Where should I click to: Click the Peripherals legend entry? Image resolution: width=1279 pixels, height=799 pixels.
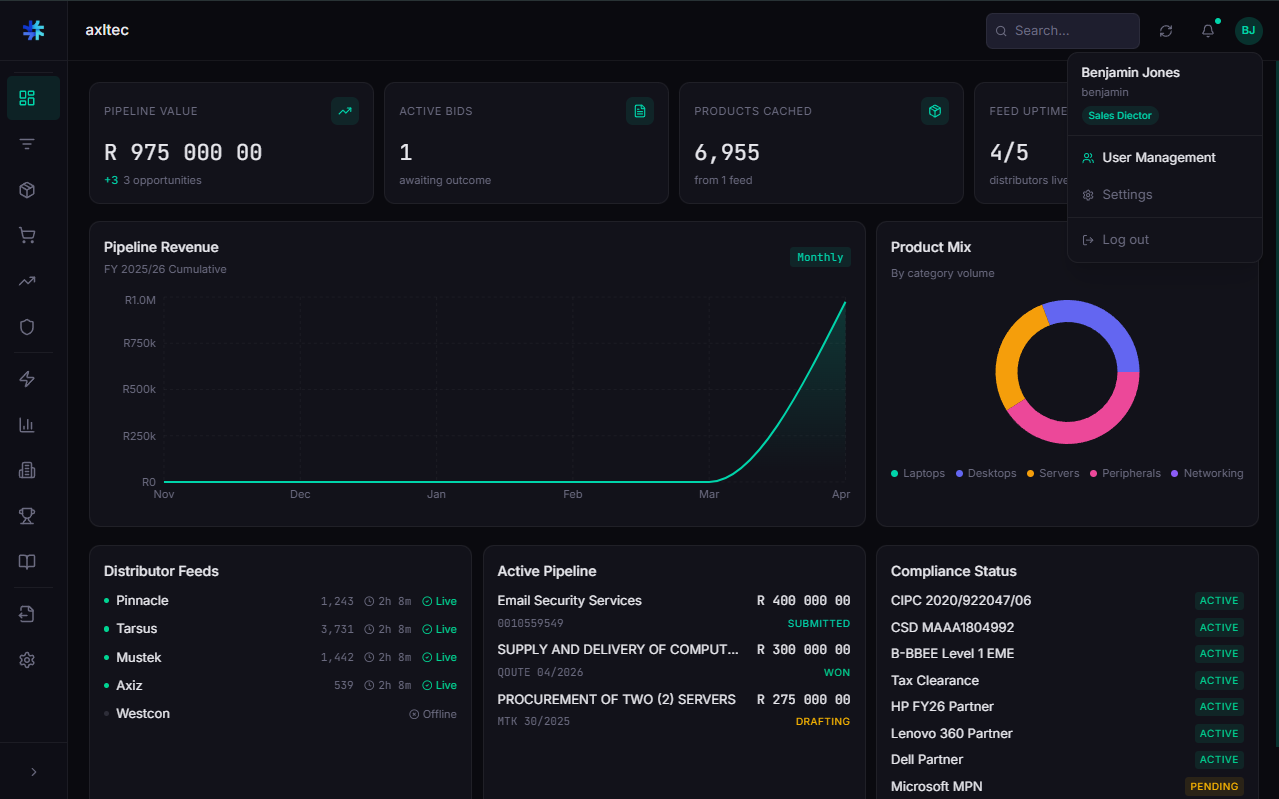pyautogui.click(x=1126, y=474)
